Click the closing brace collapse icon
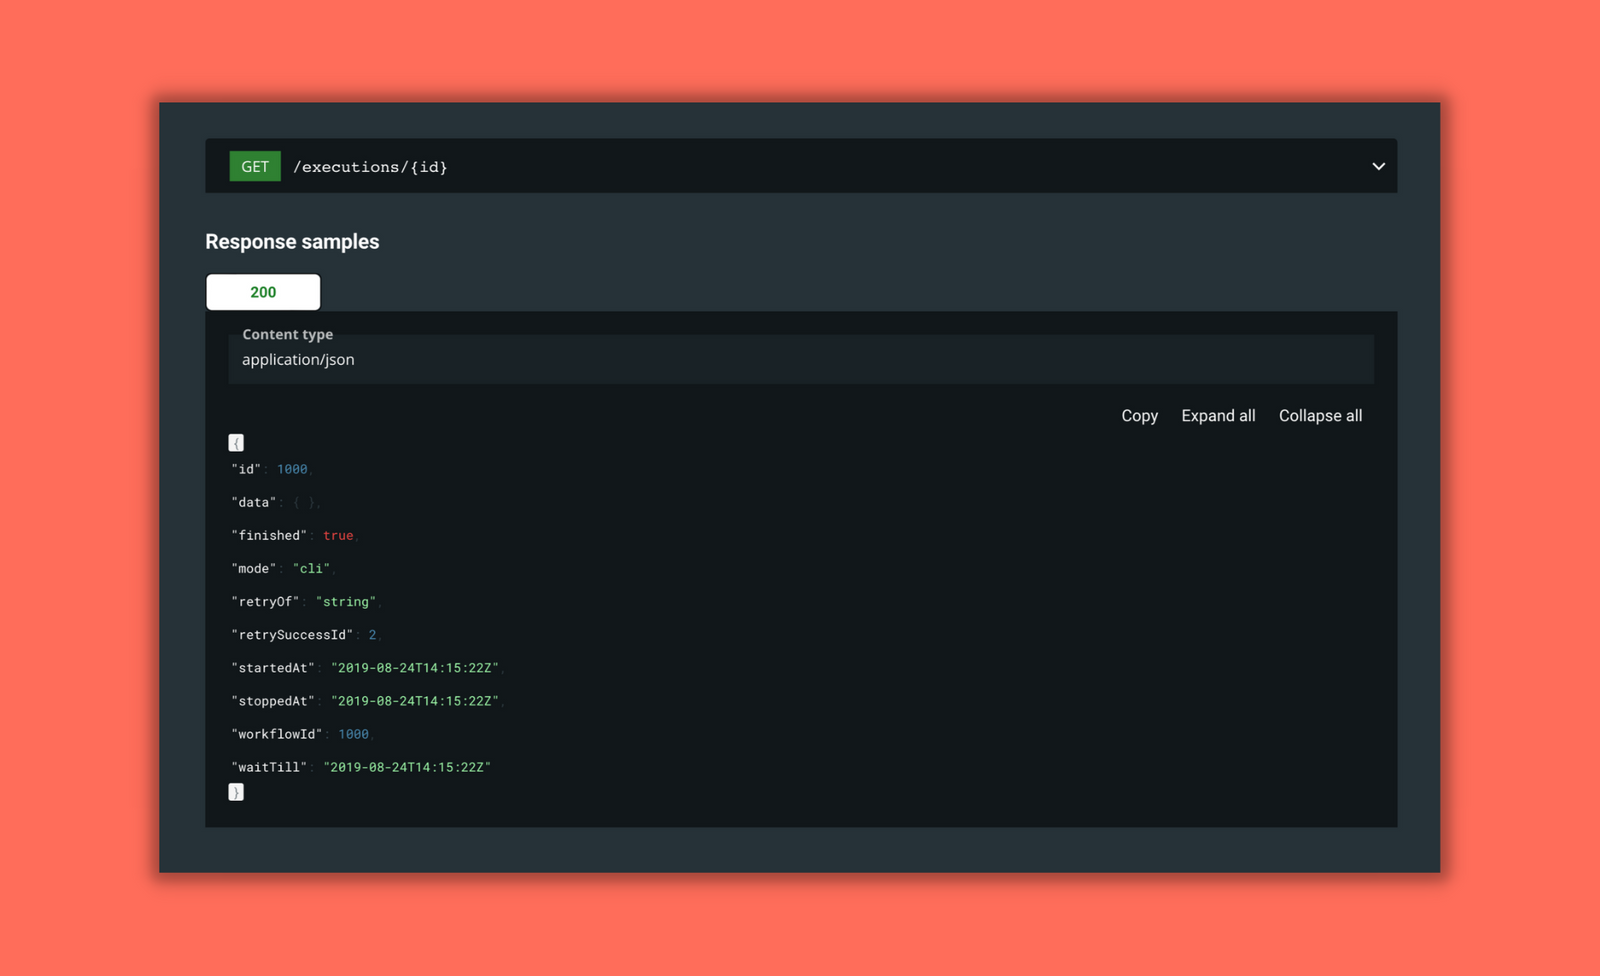This screenshot has width=1600, height=976. point(236,791)
